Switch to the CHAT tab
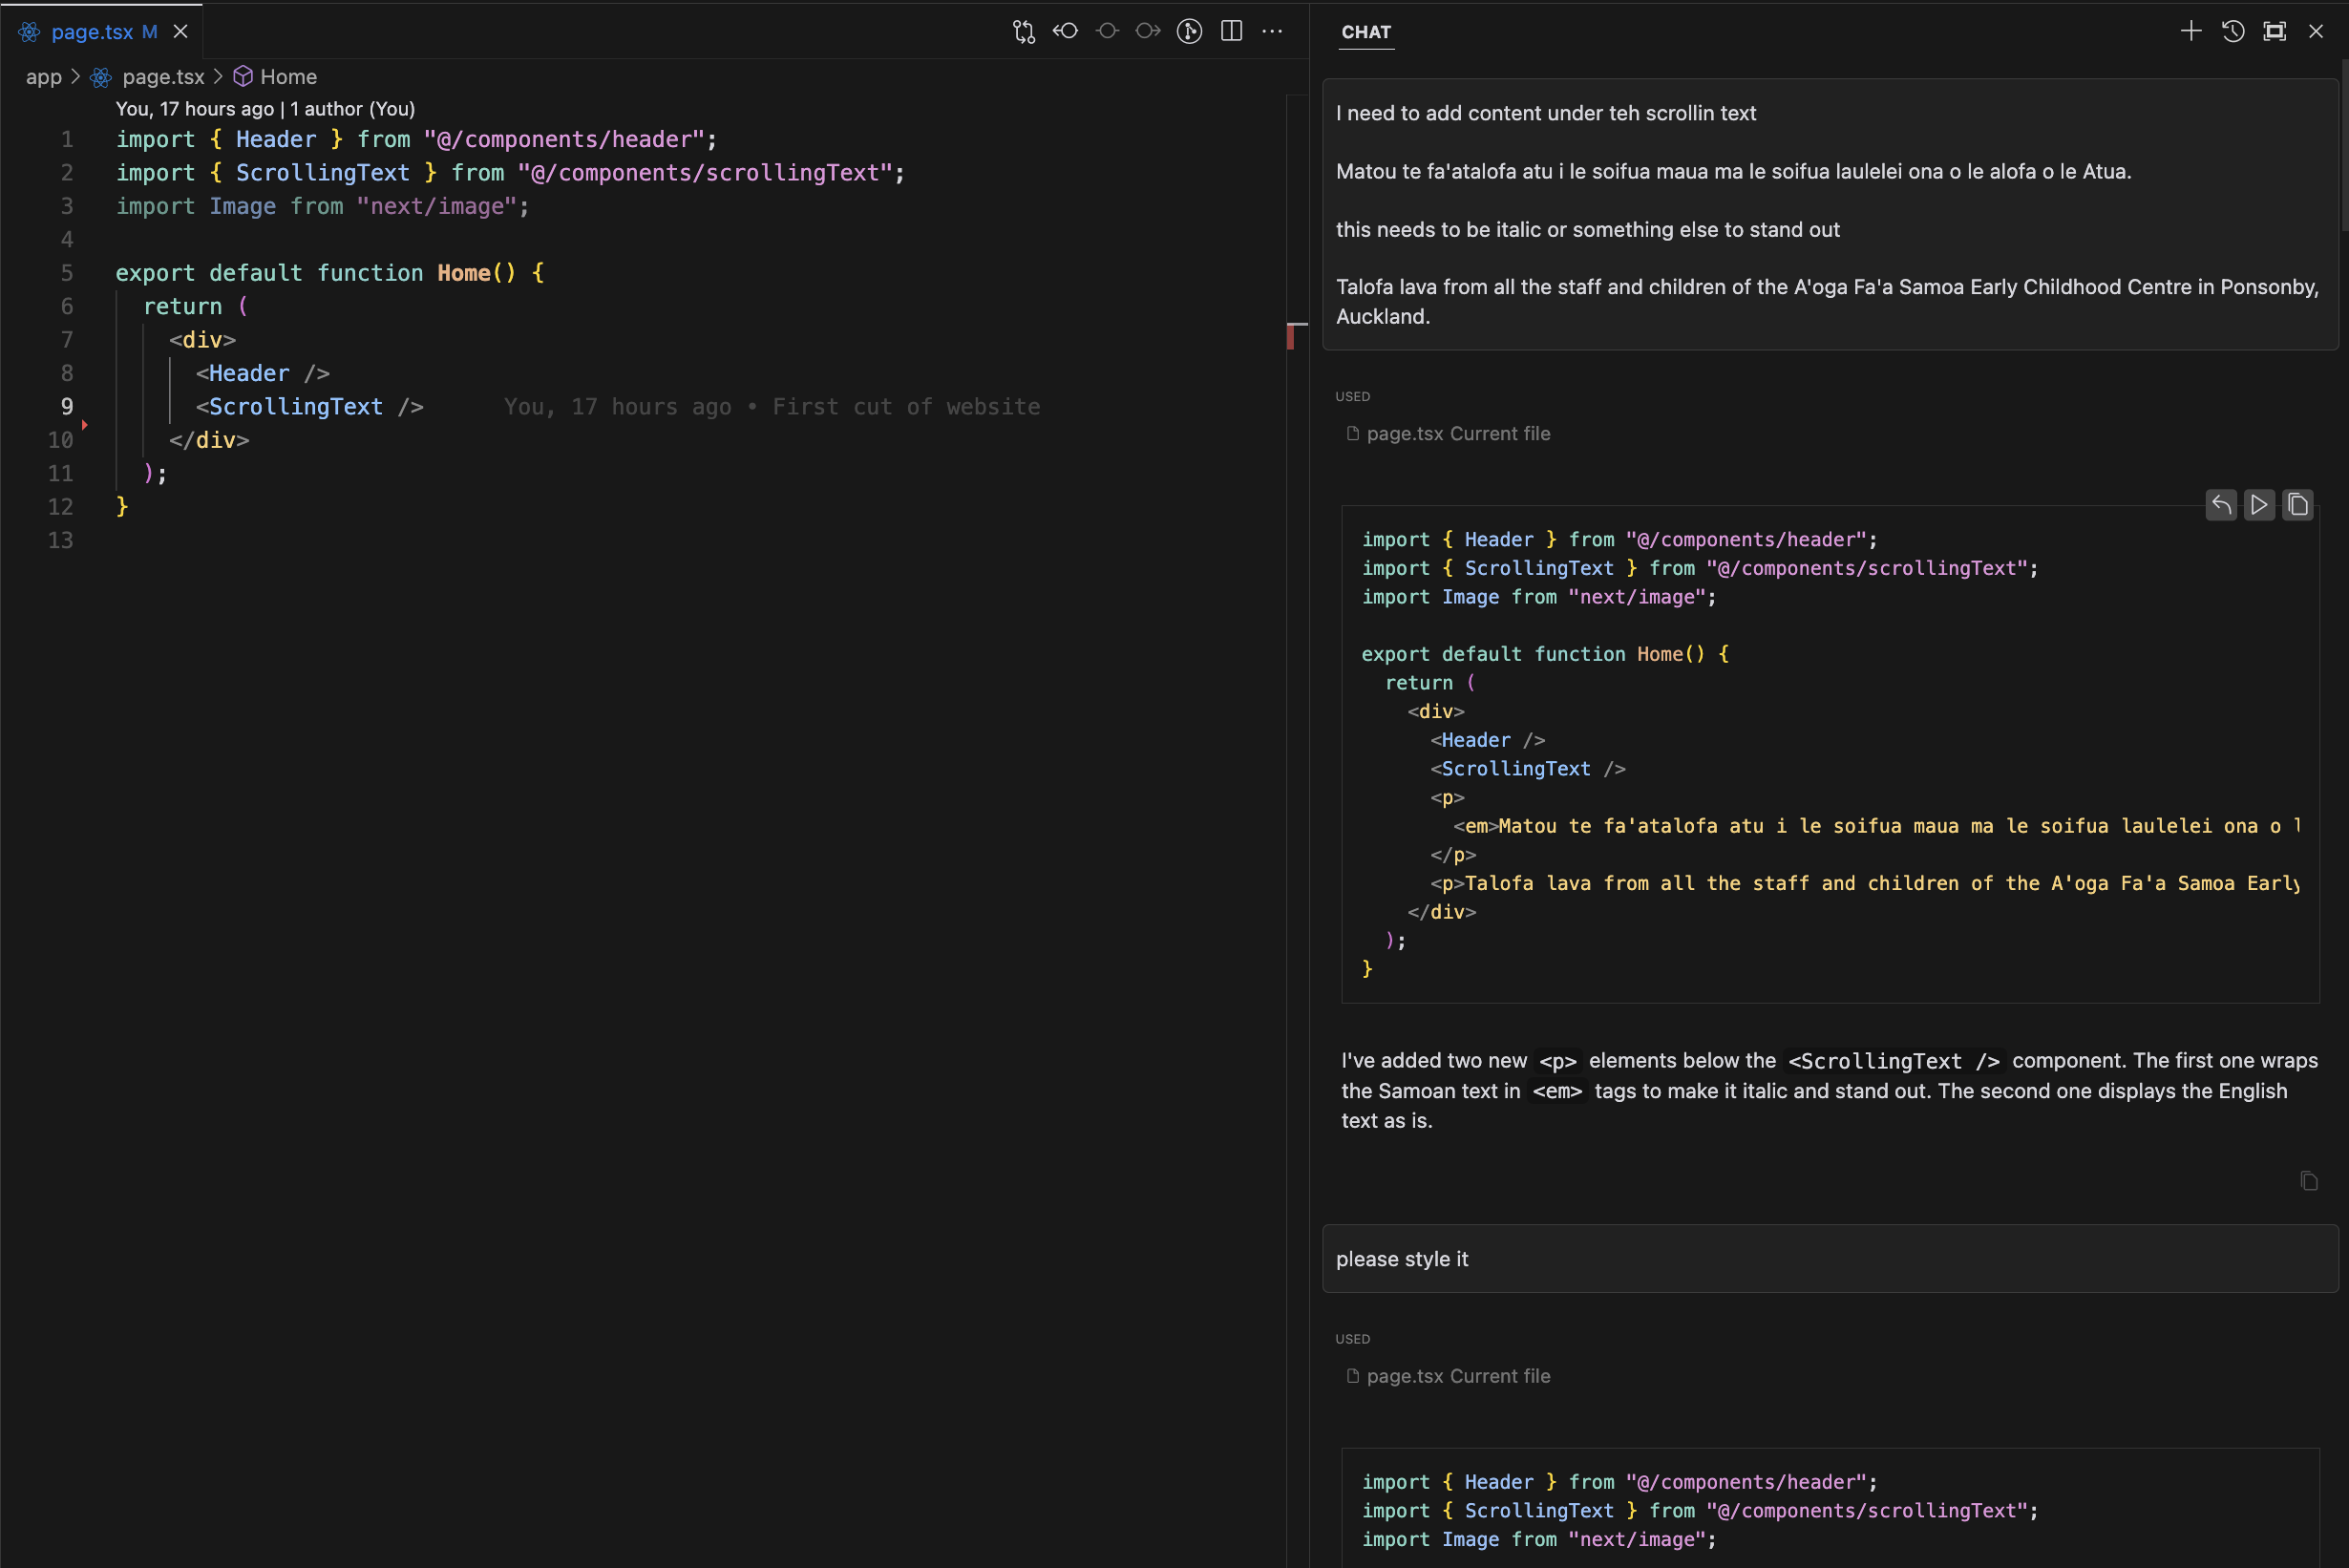The height and width of the screenshot is (1568, 2349). (1365, 32)
